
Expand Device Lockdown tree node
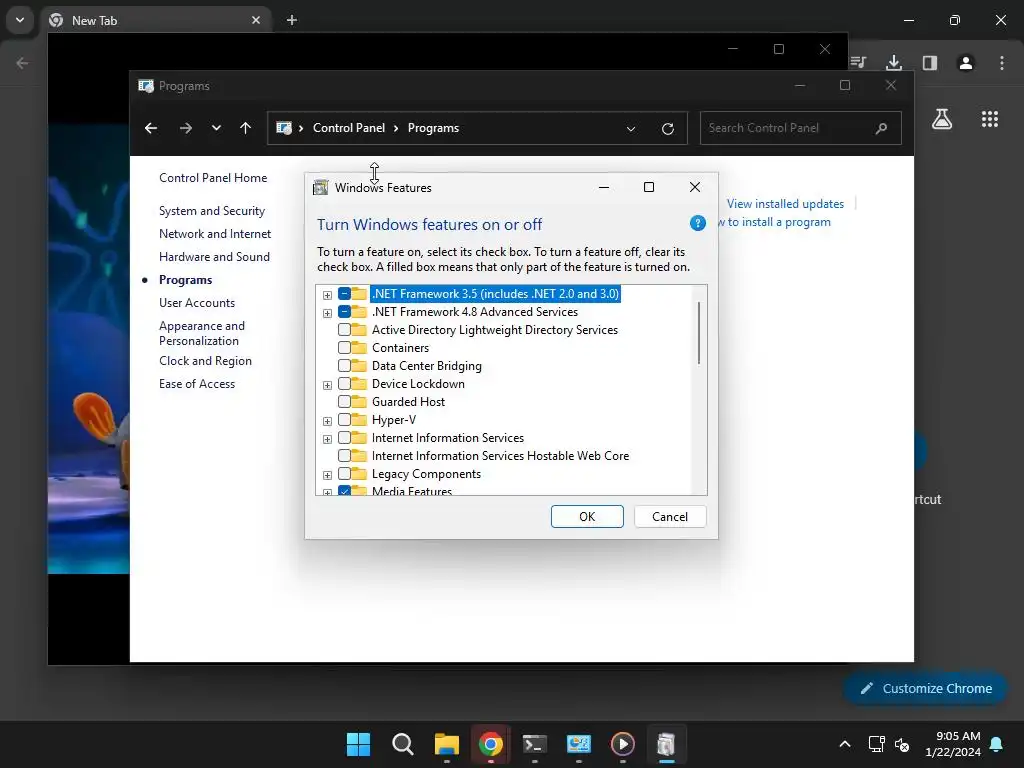[327, 385]
